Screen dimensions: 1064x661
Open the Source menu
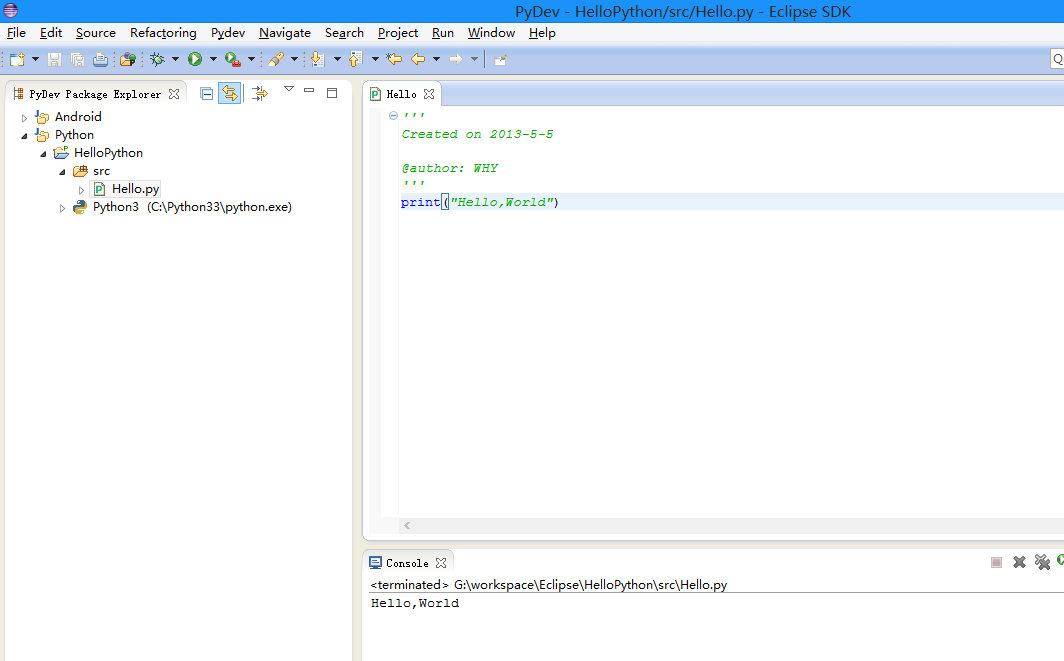96,33
